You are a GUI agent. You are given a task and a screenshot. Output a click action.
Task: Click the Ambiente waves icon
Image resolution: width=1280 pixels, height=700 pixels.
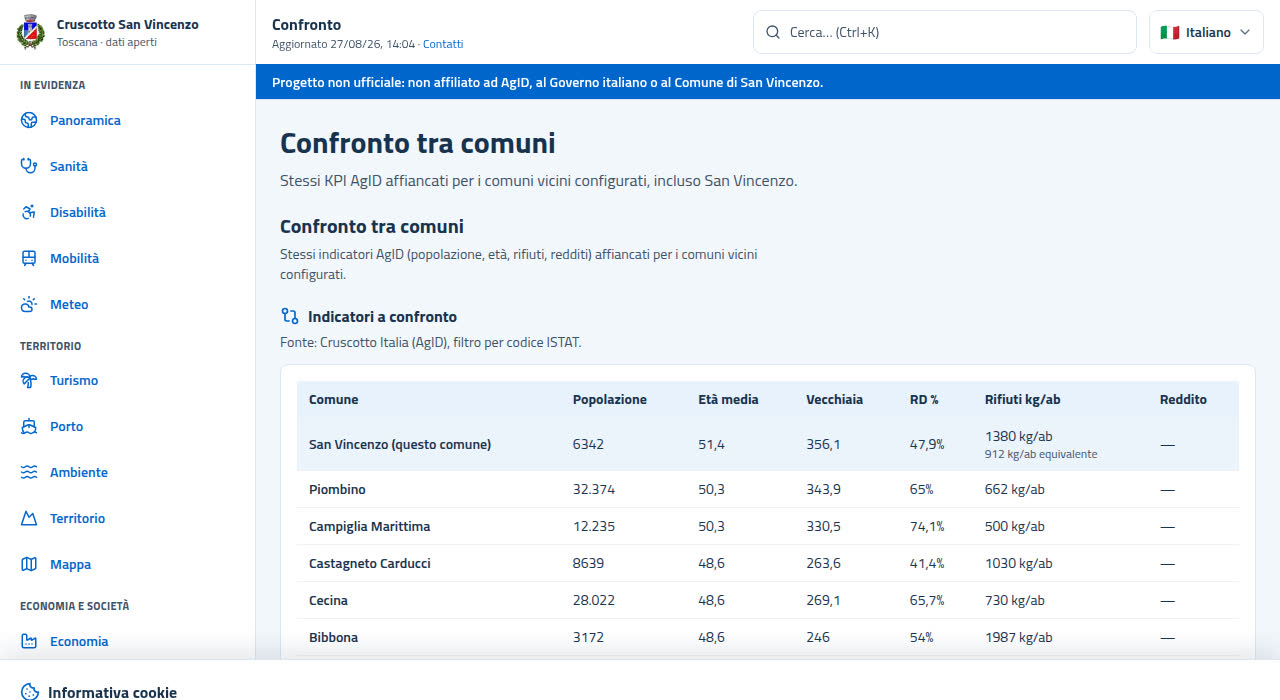(x=29, y=473)
